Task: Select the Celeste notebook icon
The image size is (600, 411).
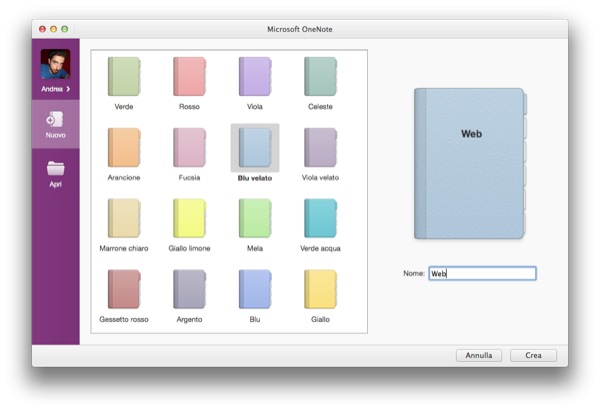Action: tap(320, 77)
